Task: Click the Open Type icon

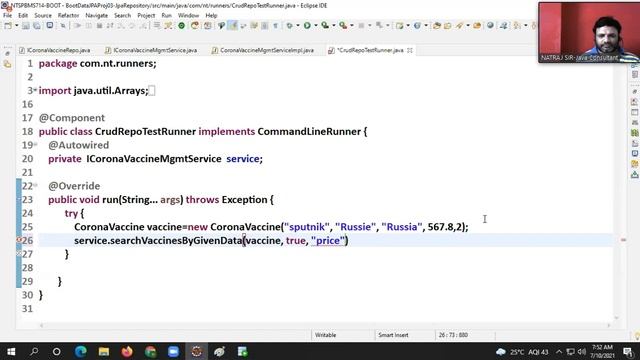Action: [x=437, y=26]
